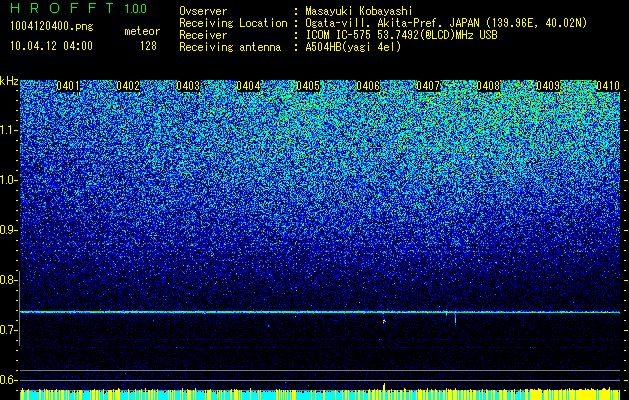
Task: Click the 0406 time marker
Action: click(x=368, y=86)
